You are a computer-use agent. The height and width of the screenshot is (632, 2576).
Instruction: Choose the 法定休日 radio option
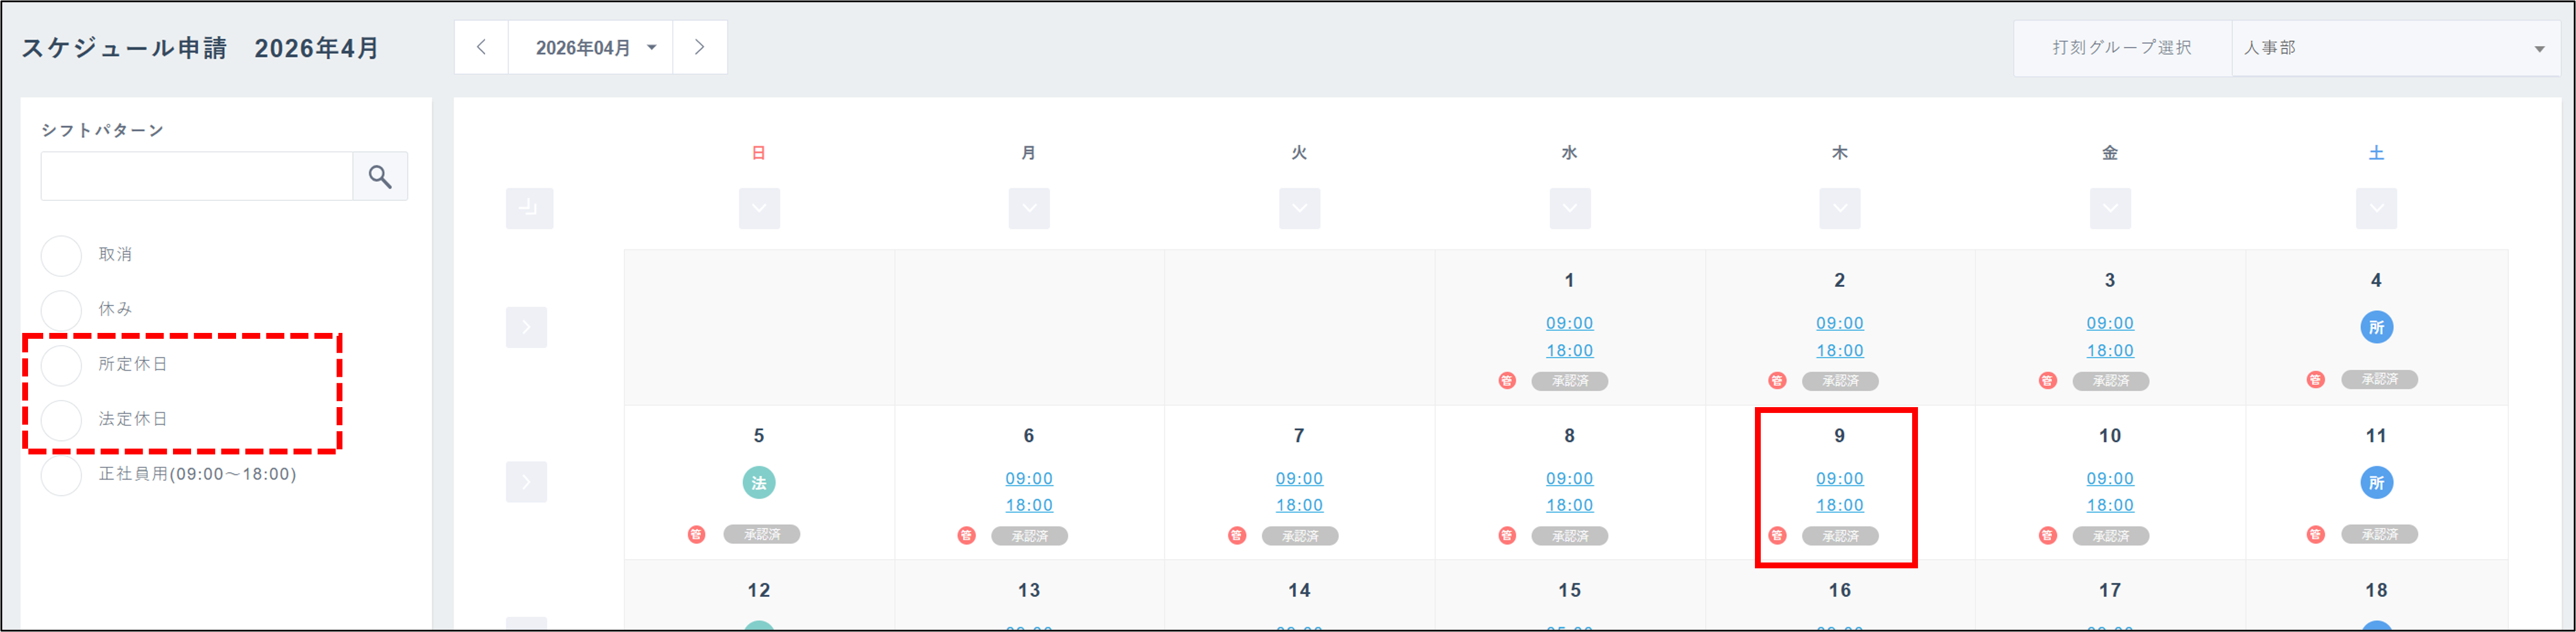click(61, 420)
